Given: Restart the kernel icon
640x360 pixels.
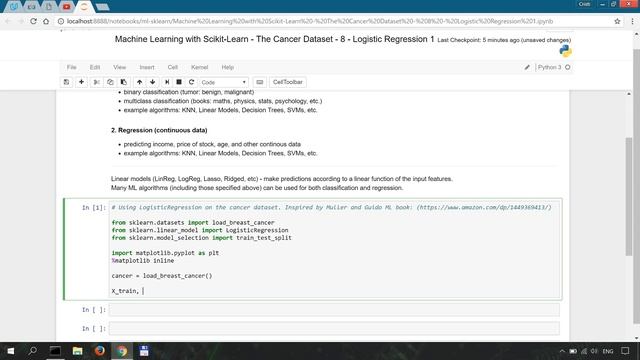Looking at the screenshot, I should coord(191,82).
